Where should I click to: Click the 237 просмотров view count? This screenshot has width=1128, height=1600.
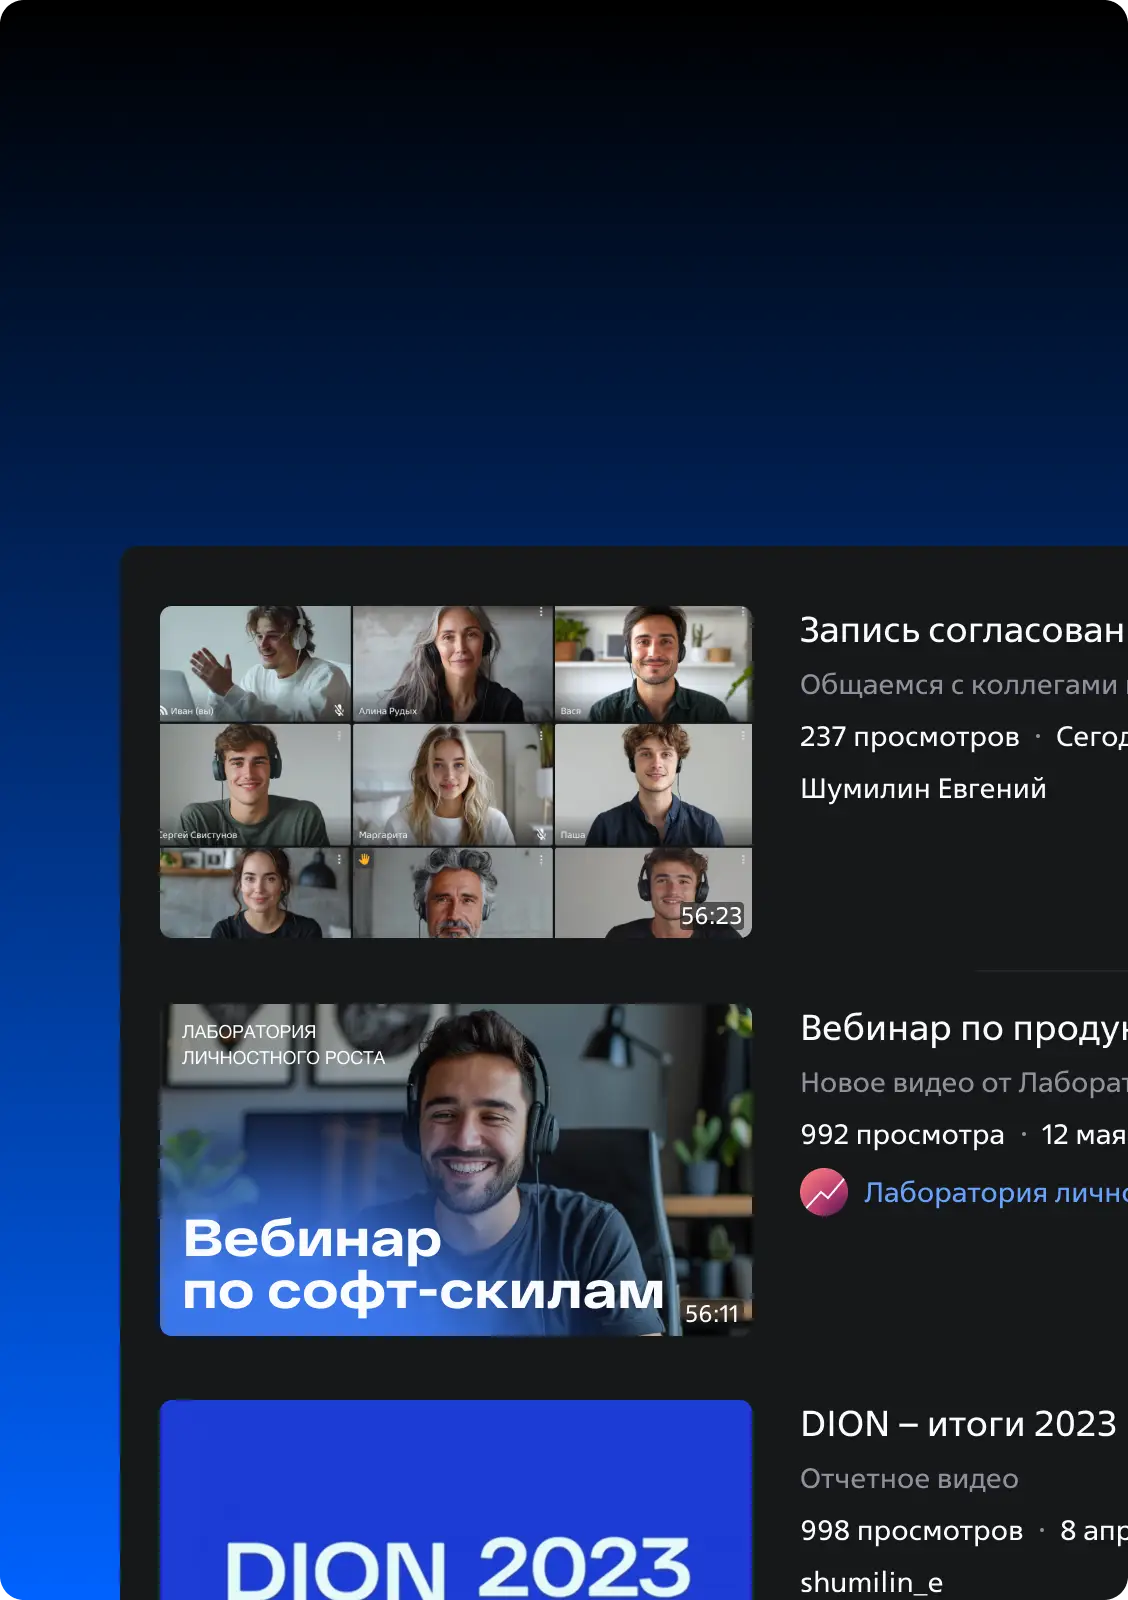click(909, 737)
